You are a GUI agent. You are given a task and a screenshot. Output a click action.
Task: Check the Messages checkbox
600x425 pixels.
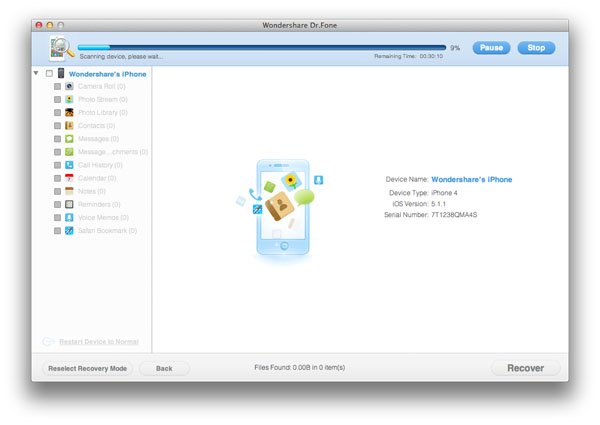[57, 139]
